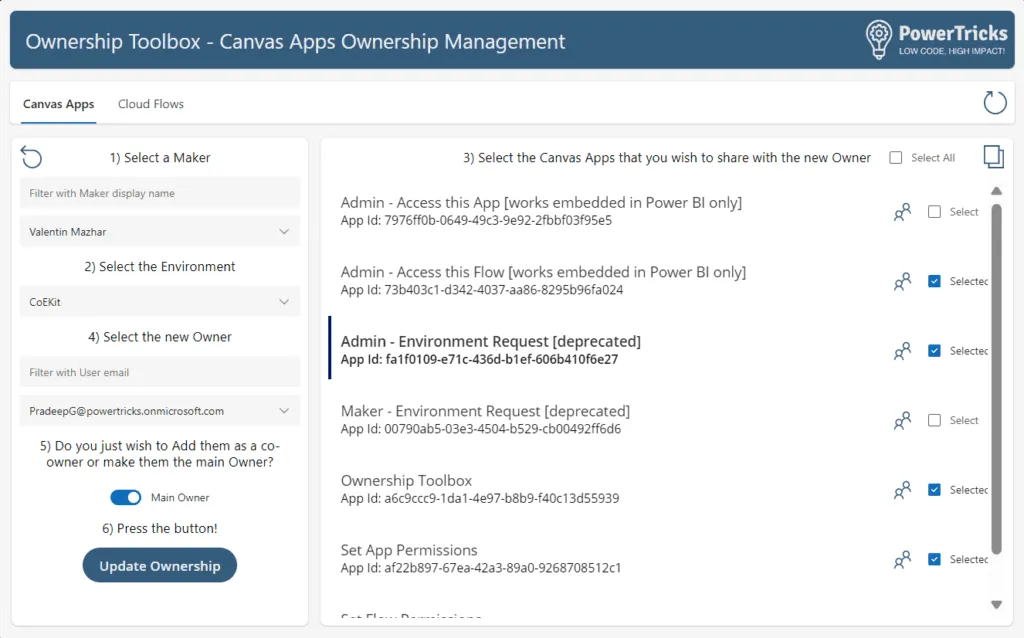The width and height of the screenshot is (1024, 638).
Task: Reset the selections with the undo arrow icon
Action: (31, 157)
